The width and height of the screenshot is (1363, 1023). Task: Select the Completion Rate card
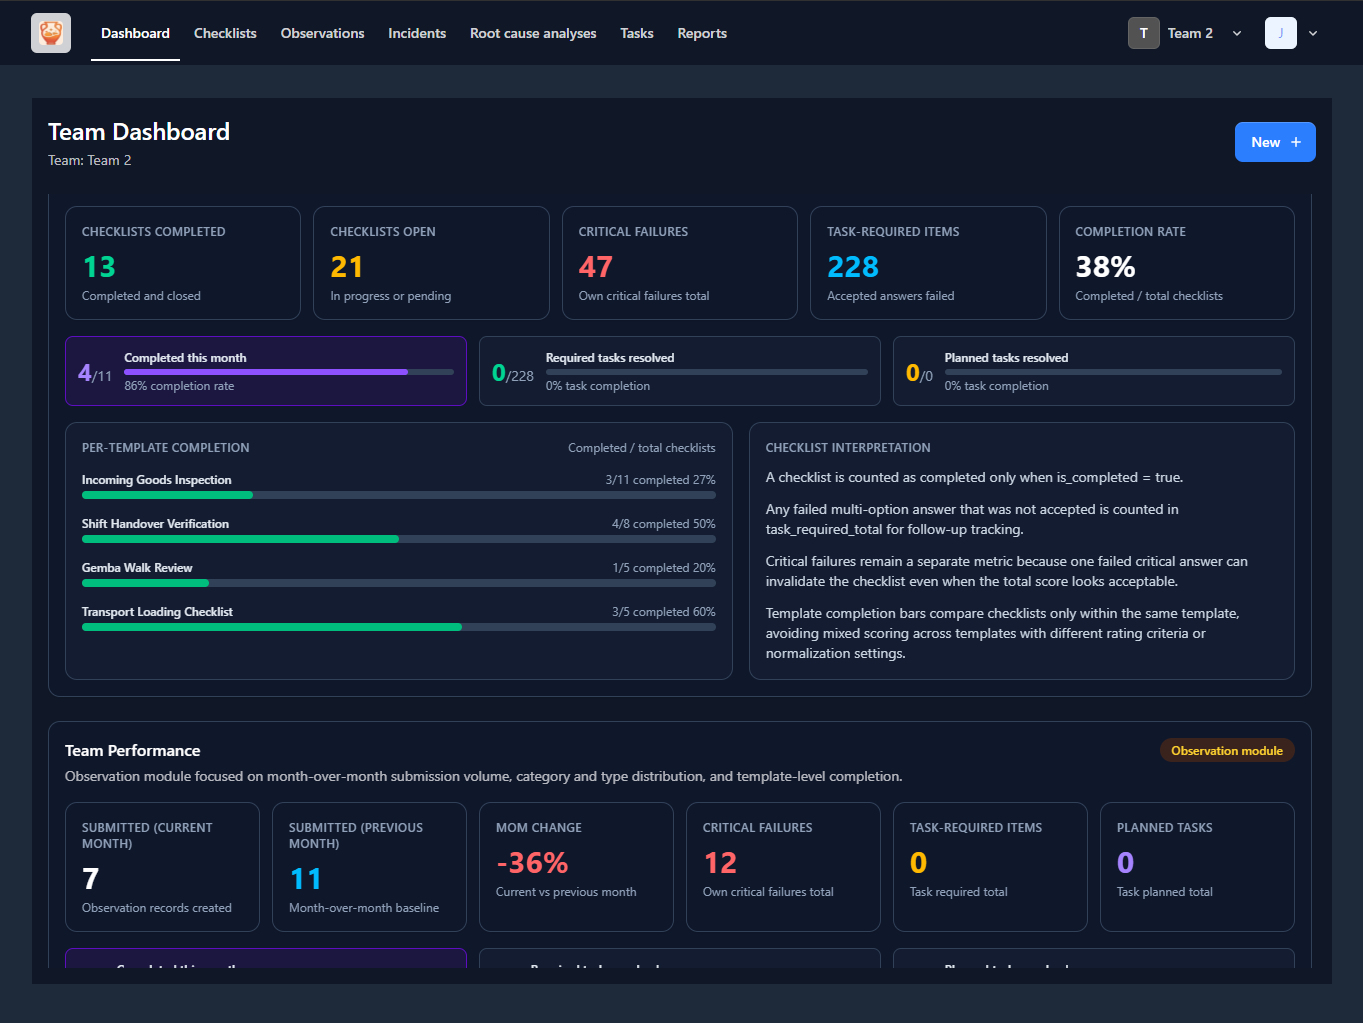click(1177, 263)
